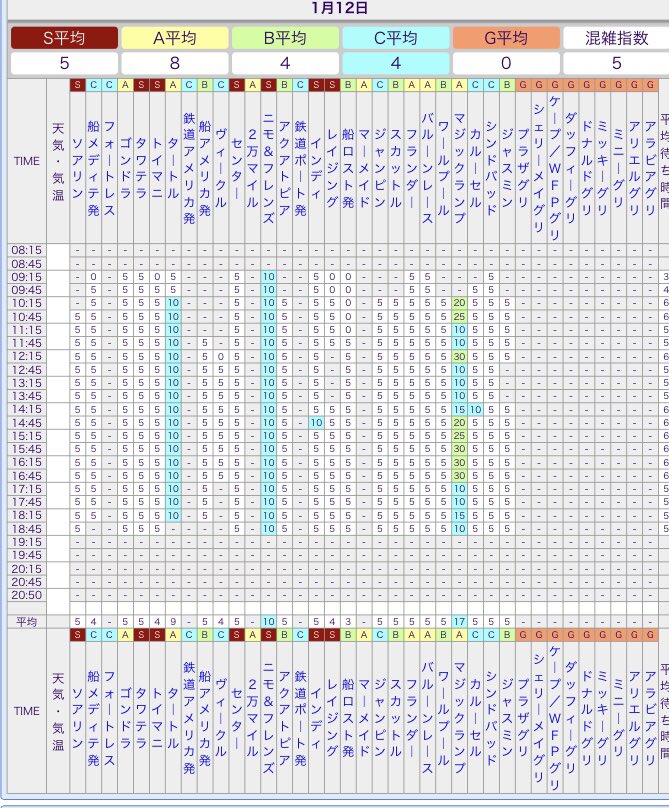Open ソアリン link in the top header

[77, 169]
